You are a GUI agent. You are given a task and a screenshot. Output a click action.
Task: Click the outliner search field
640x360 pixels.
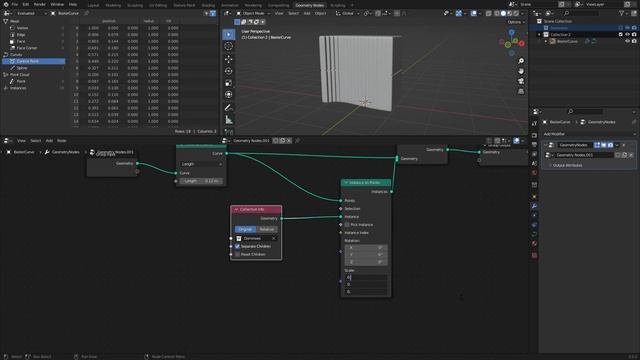[583, 13]
